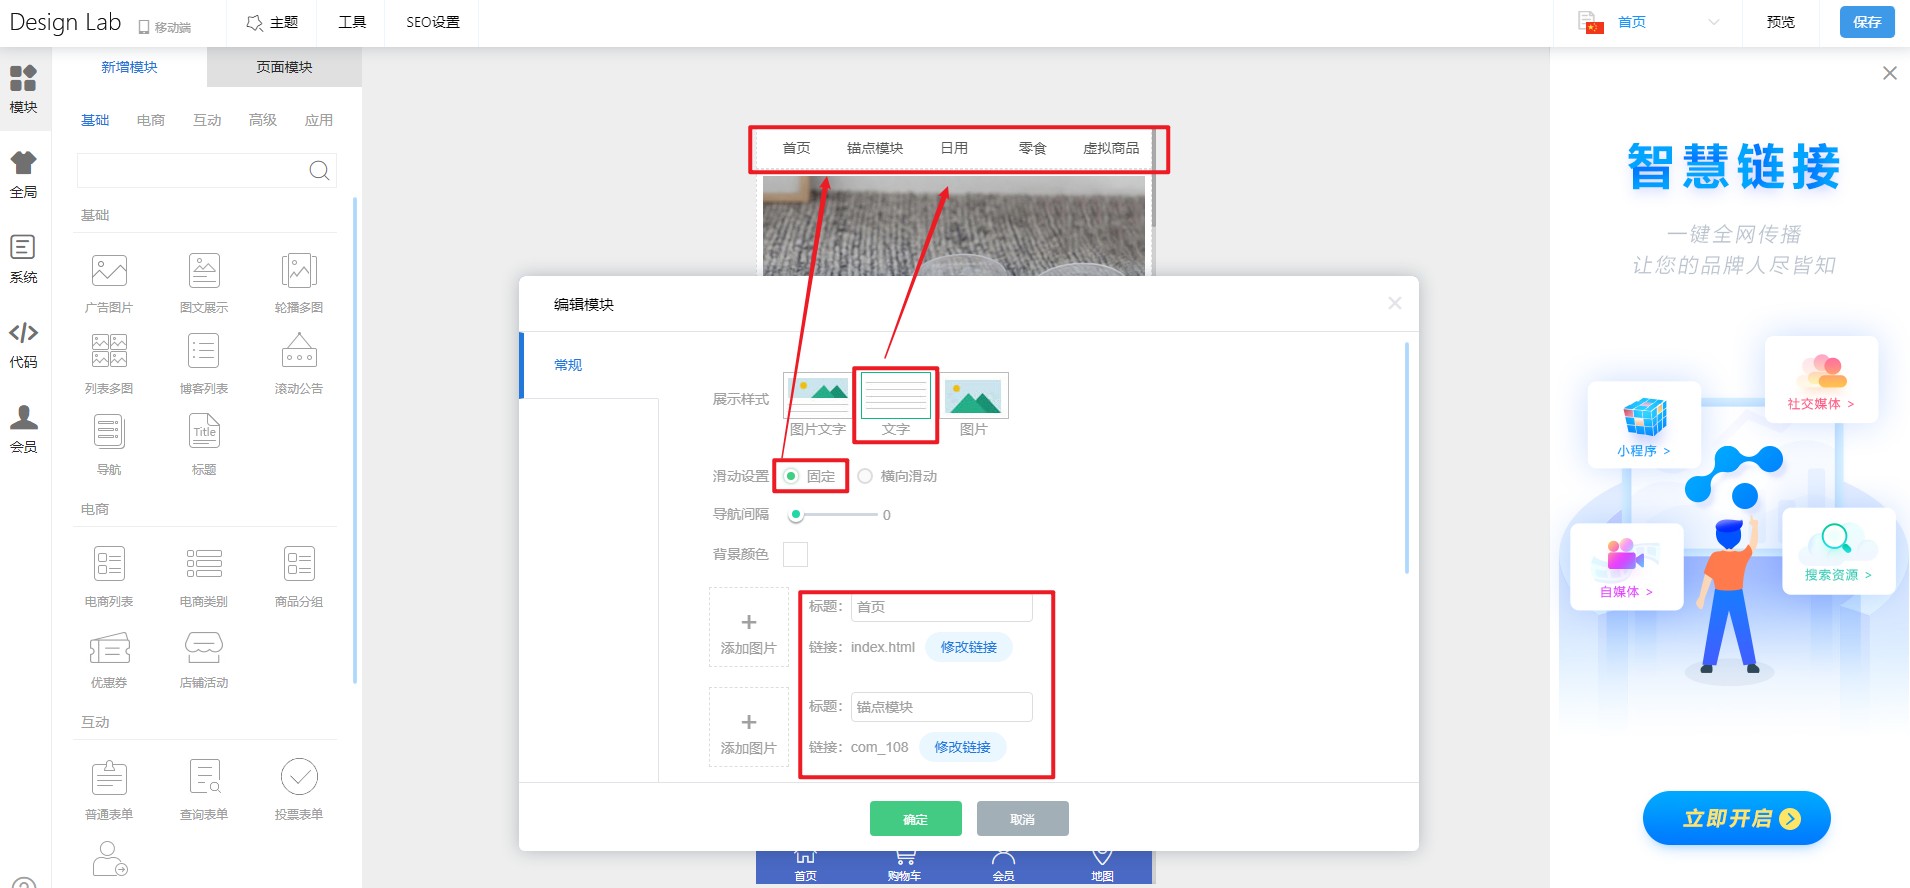
Task: Open the 搜索资源 link card
Action: coord(1838,551)
